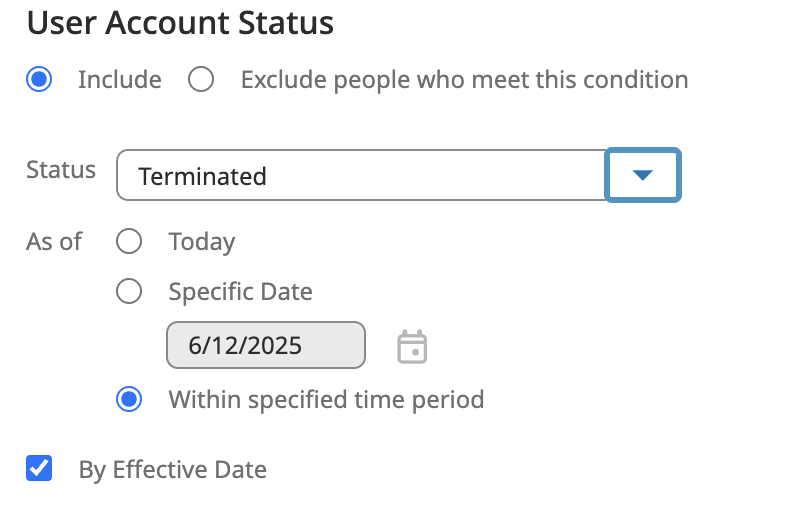Choose the Specific Date radio button
Screen dimensions: 790x524
[129, 292]
